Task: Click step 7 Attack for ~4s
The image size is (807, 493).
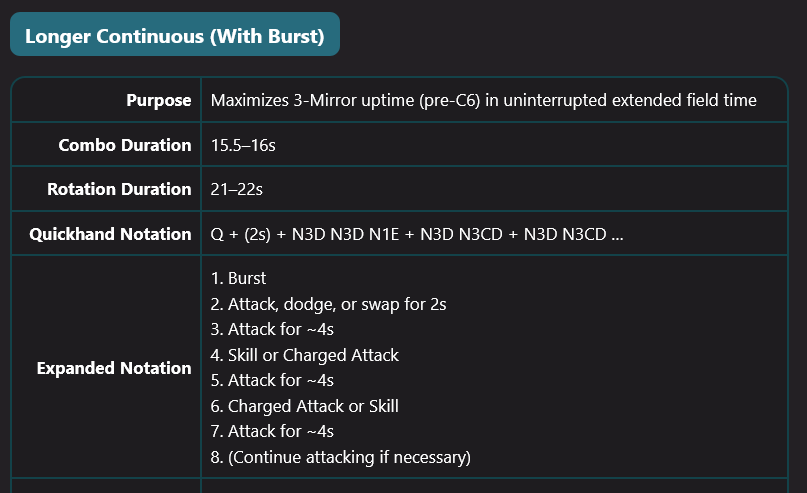Action: pos(272,431)
